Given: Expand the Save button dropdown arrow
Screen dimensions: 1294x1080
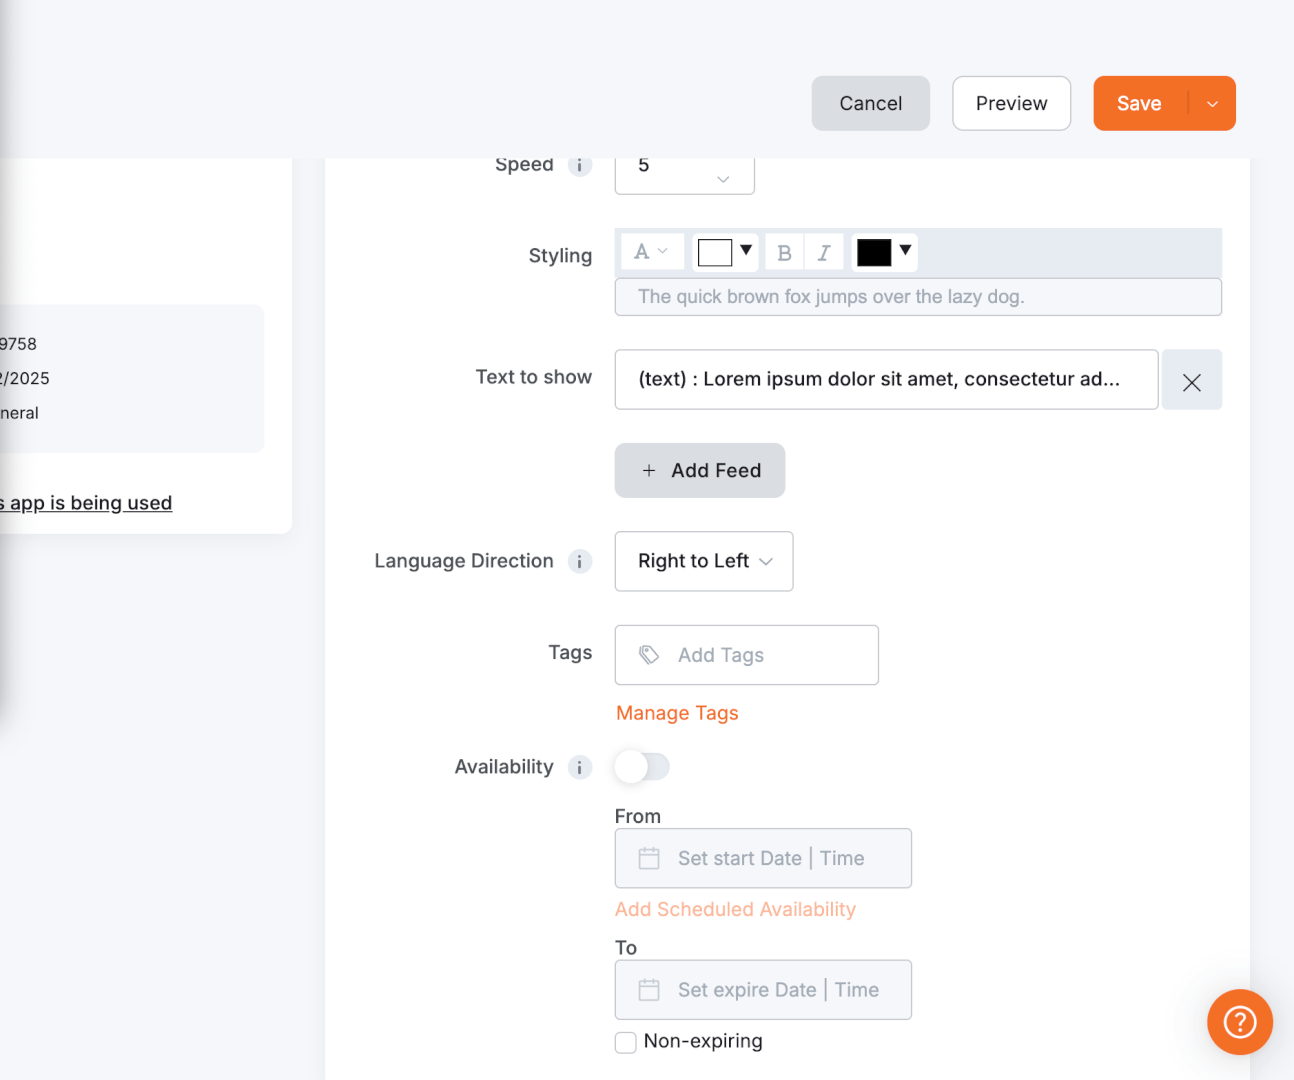Looking at the screenshot, I should click(1210, 103).
